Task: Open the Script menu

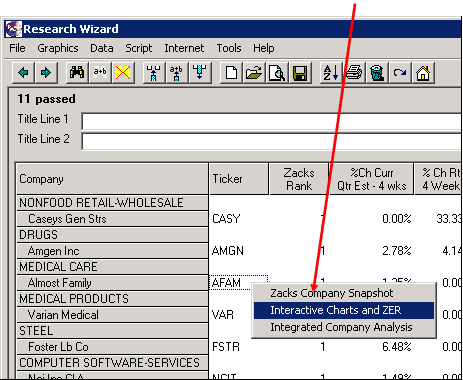Action: [x=139, y=48]
